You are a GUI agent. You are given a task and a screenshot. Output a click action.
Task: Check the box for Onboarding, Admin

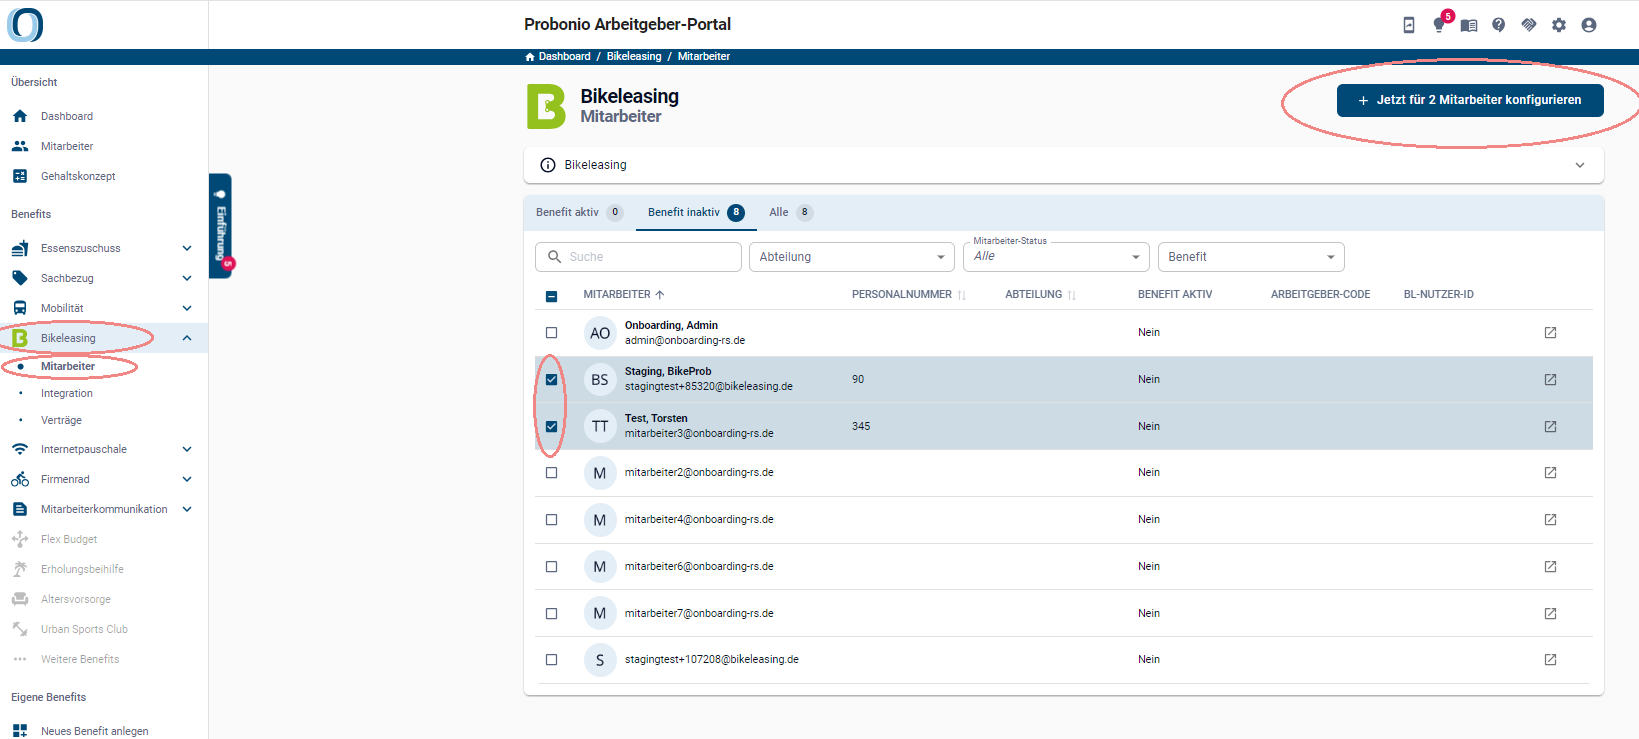pos(551,333)
